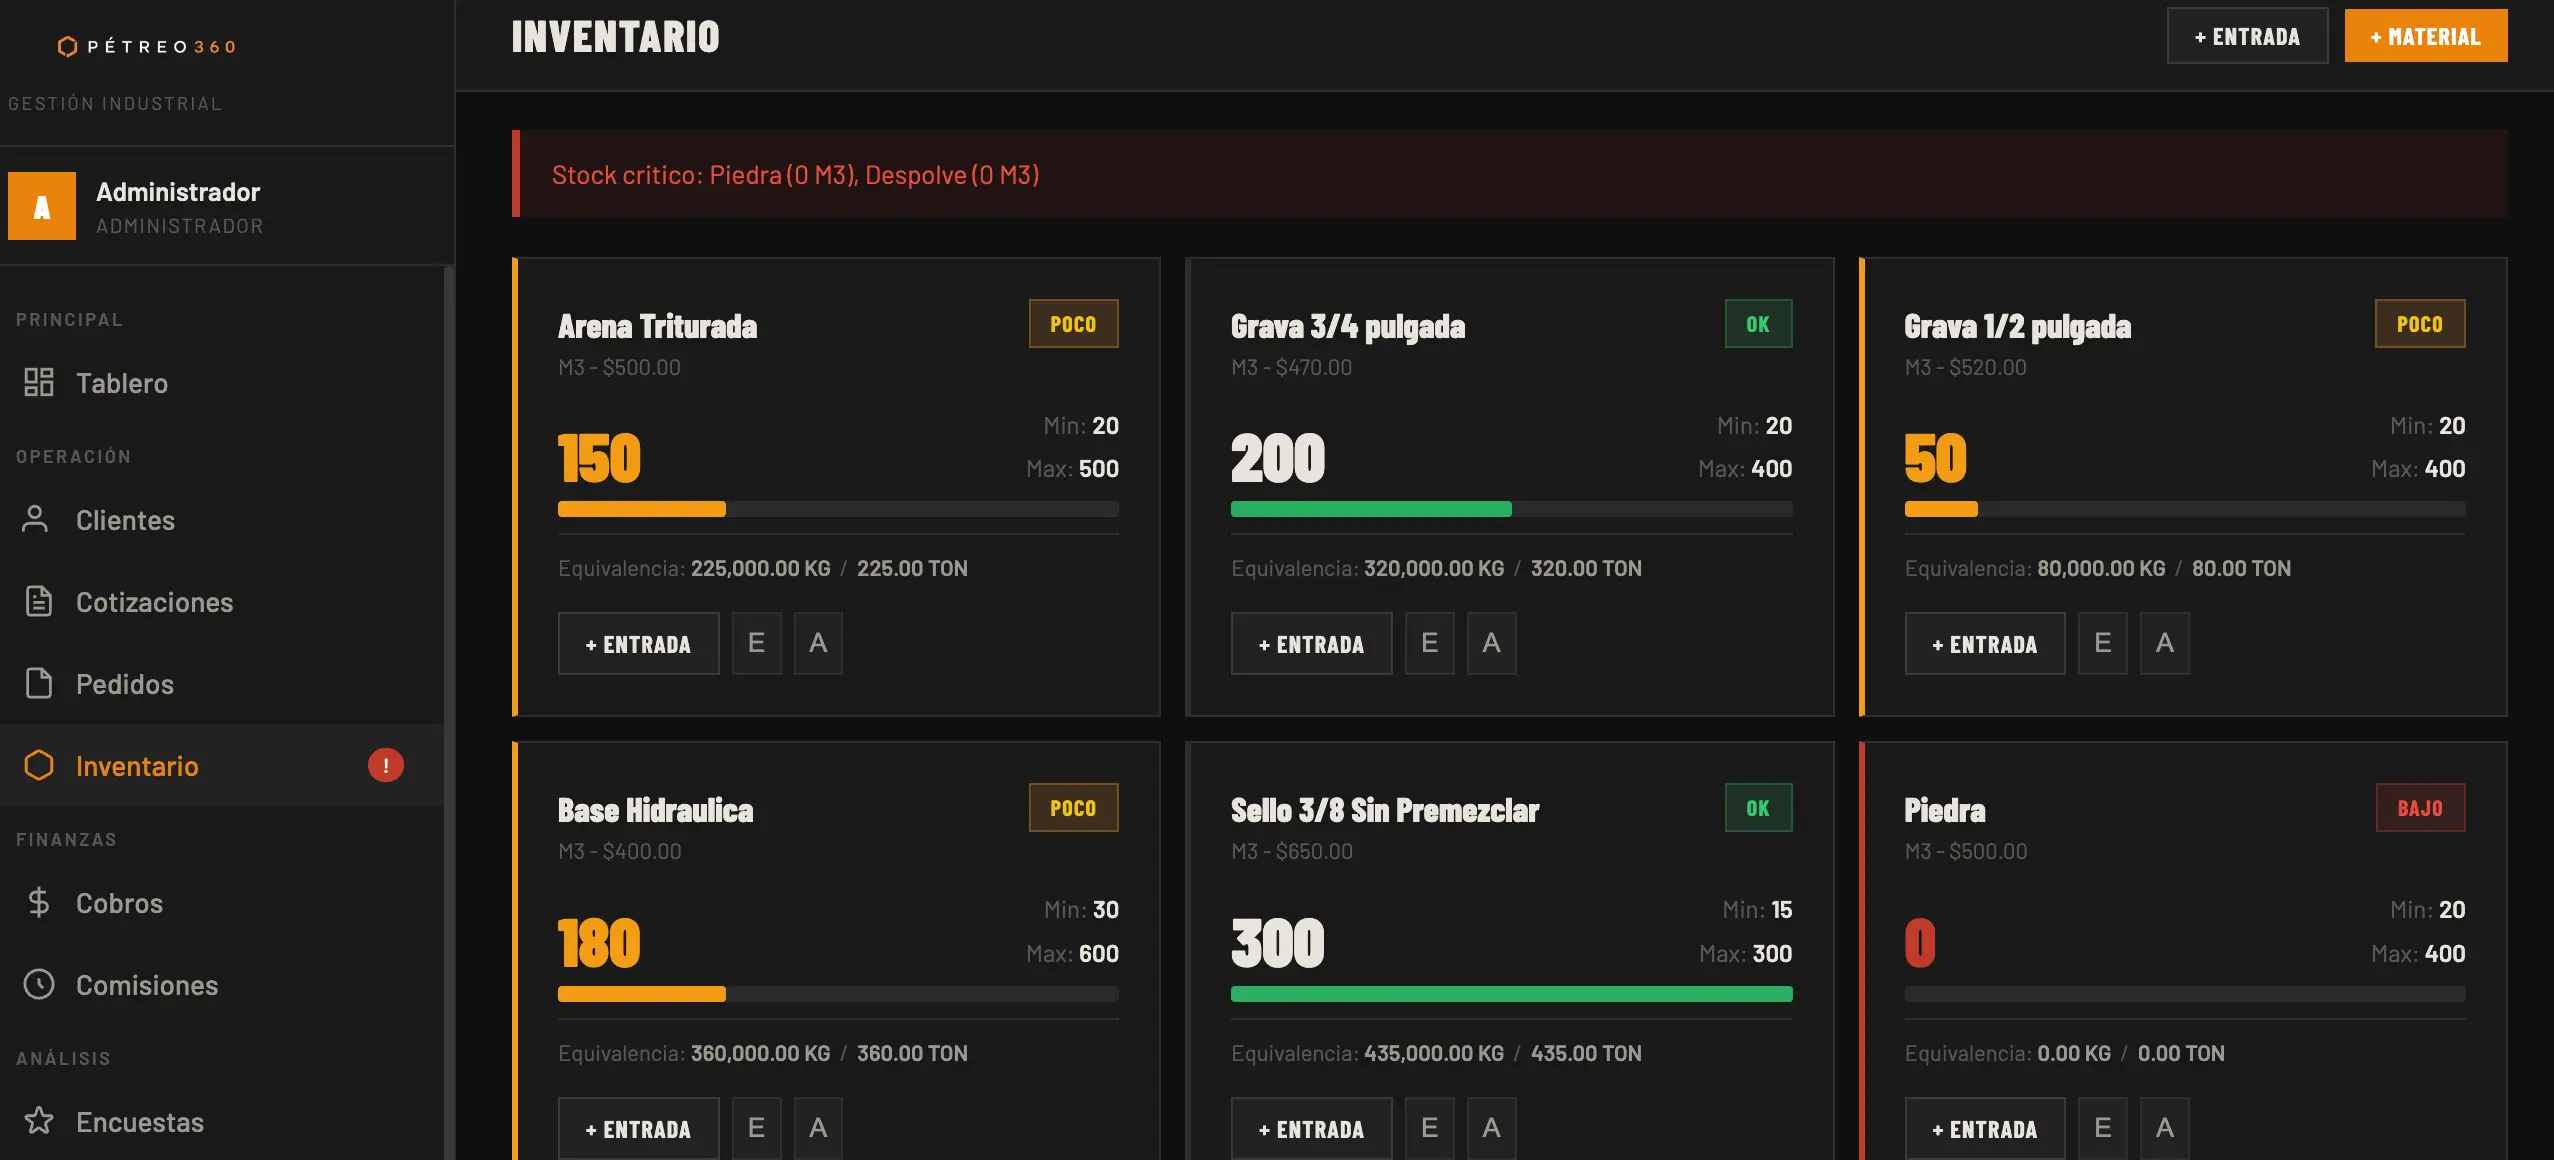This screenshot has height=1160, width=2554.
Task: Open Tablero dashboard icon
Action: click(39, 382)
